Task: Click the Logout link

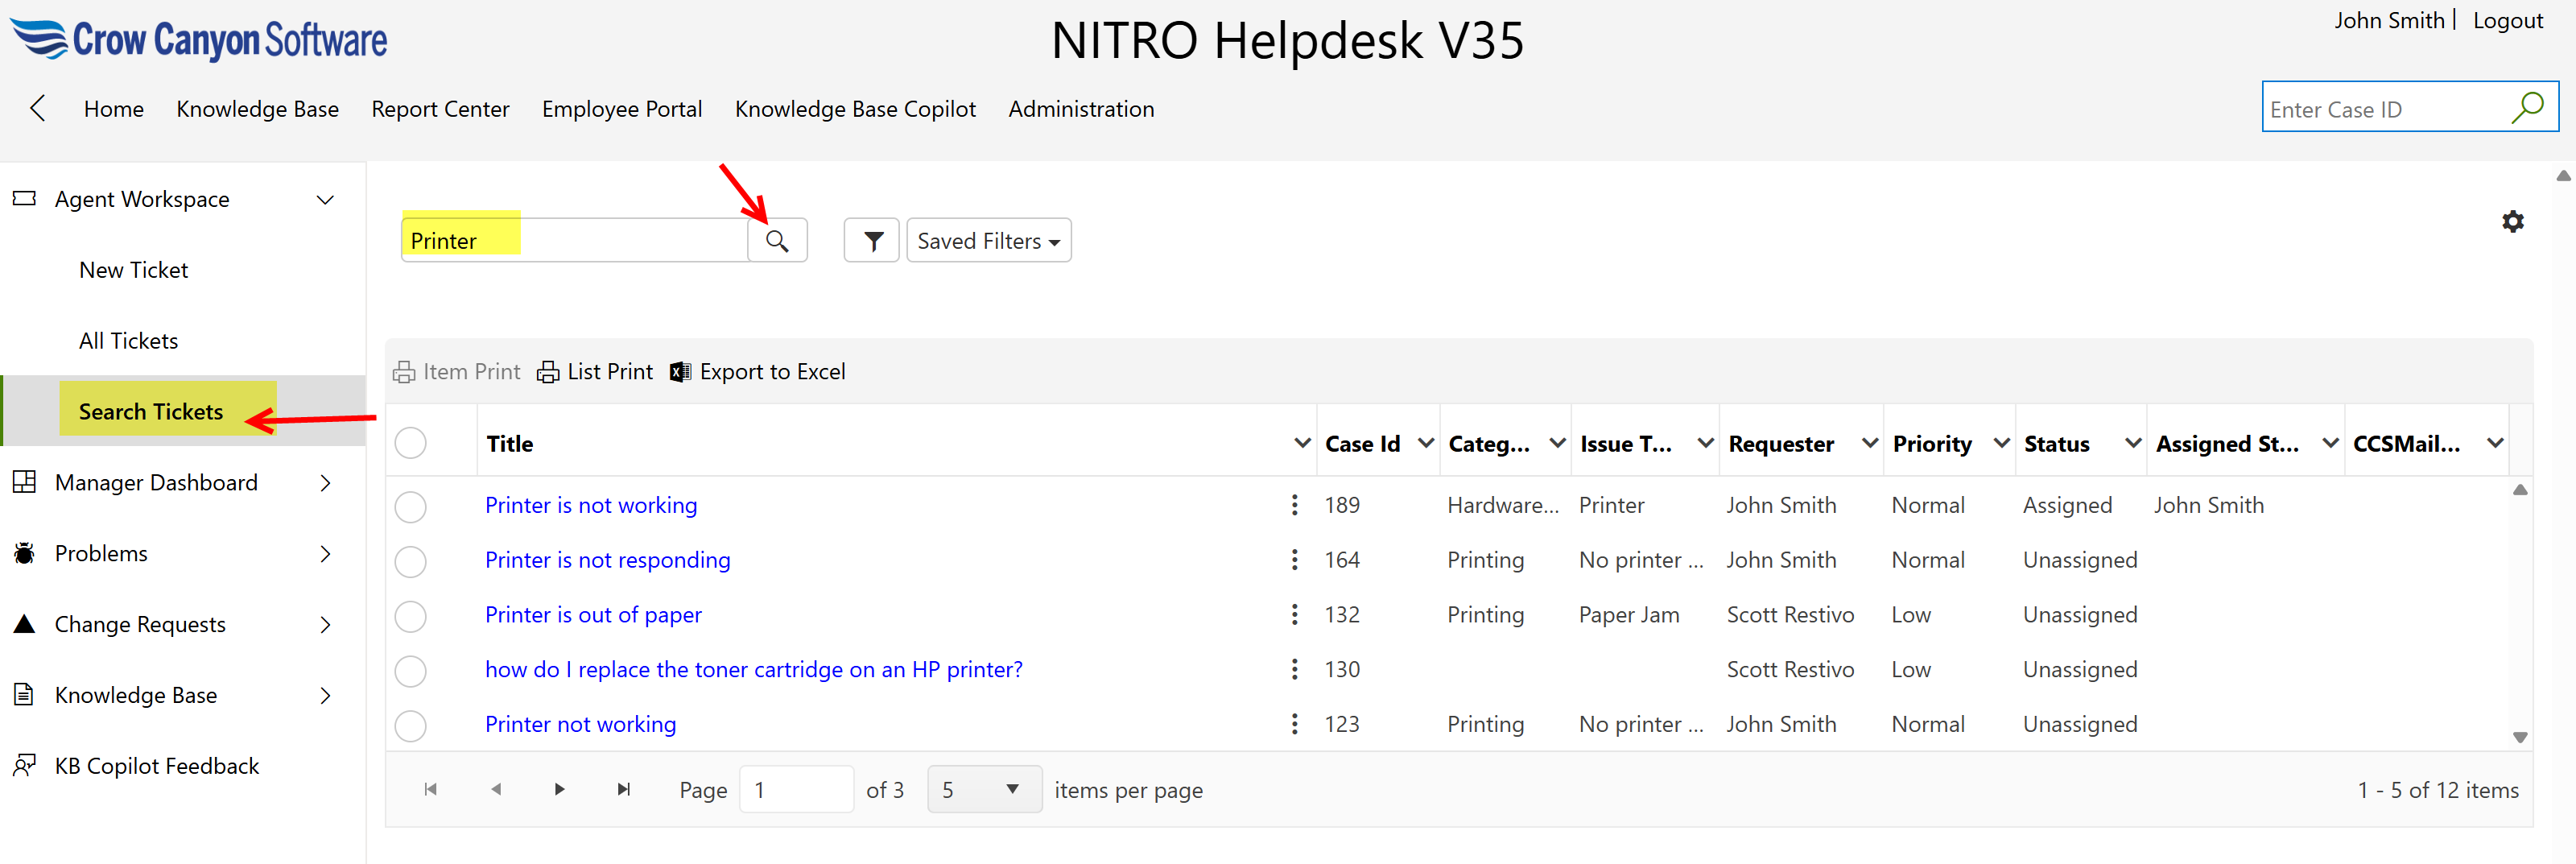Action: 2507,21
